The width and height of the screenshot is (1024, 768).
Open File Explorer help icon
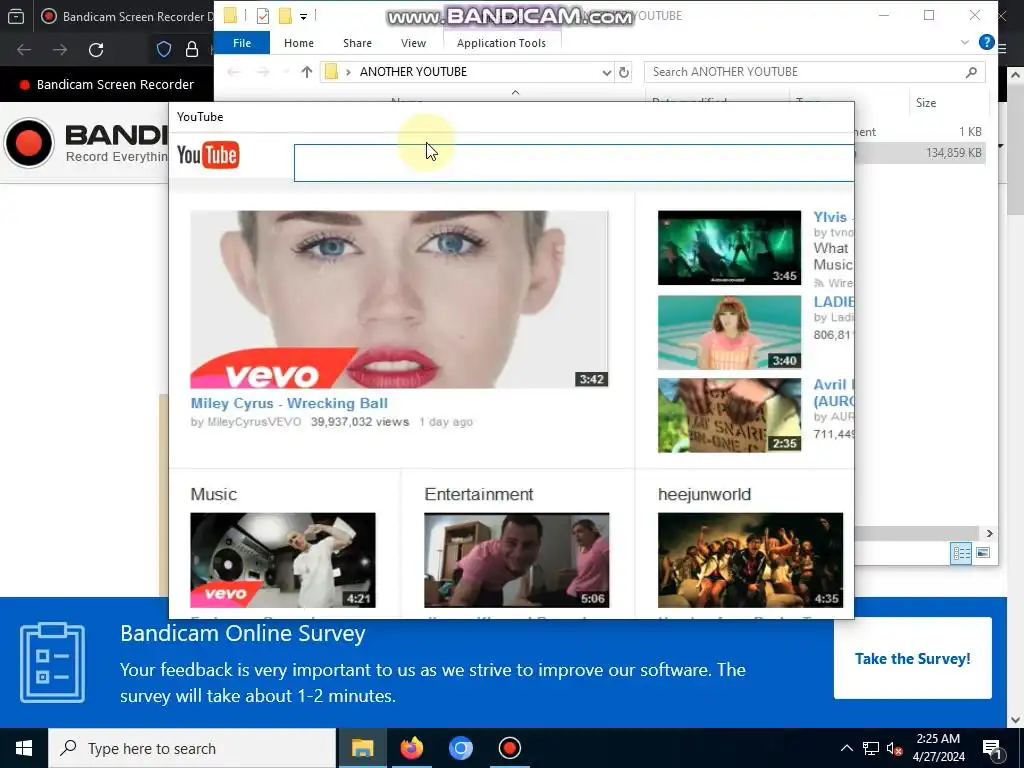point(986,42)
